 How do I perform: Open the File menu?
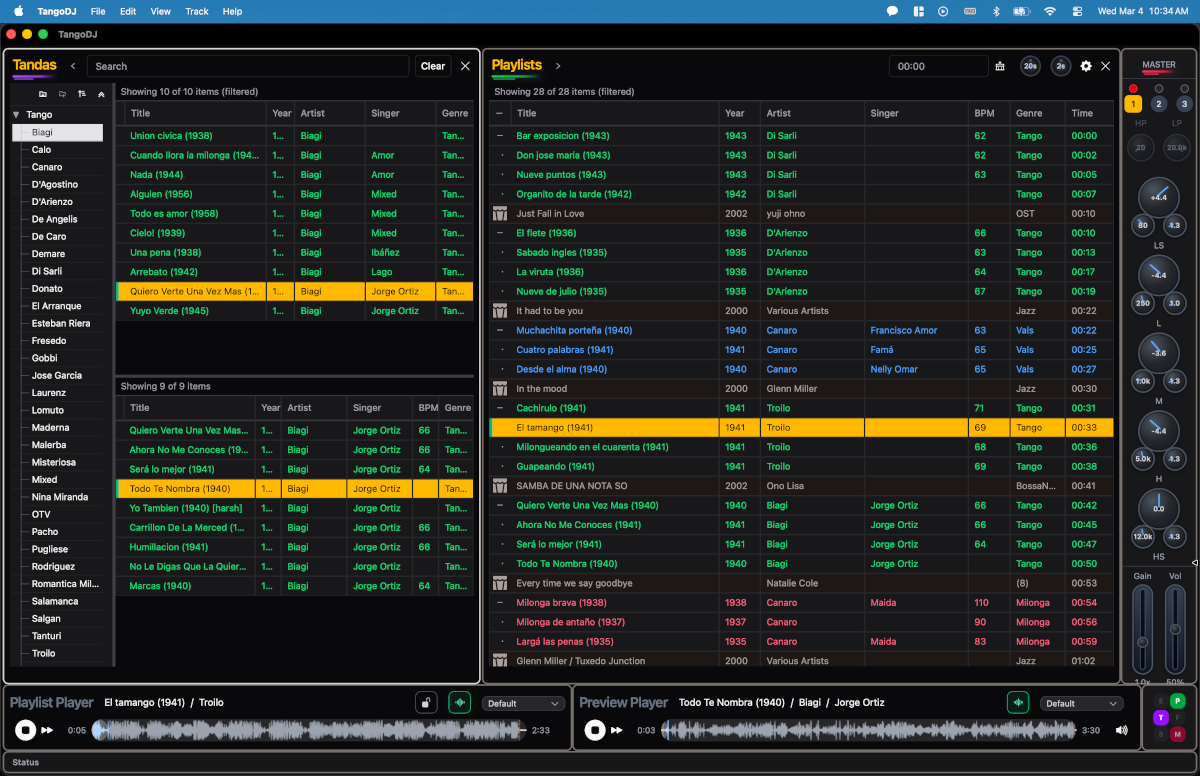tap(98, 11)
